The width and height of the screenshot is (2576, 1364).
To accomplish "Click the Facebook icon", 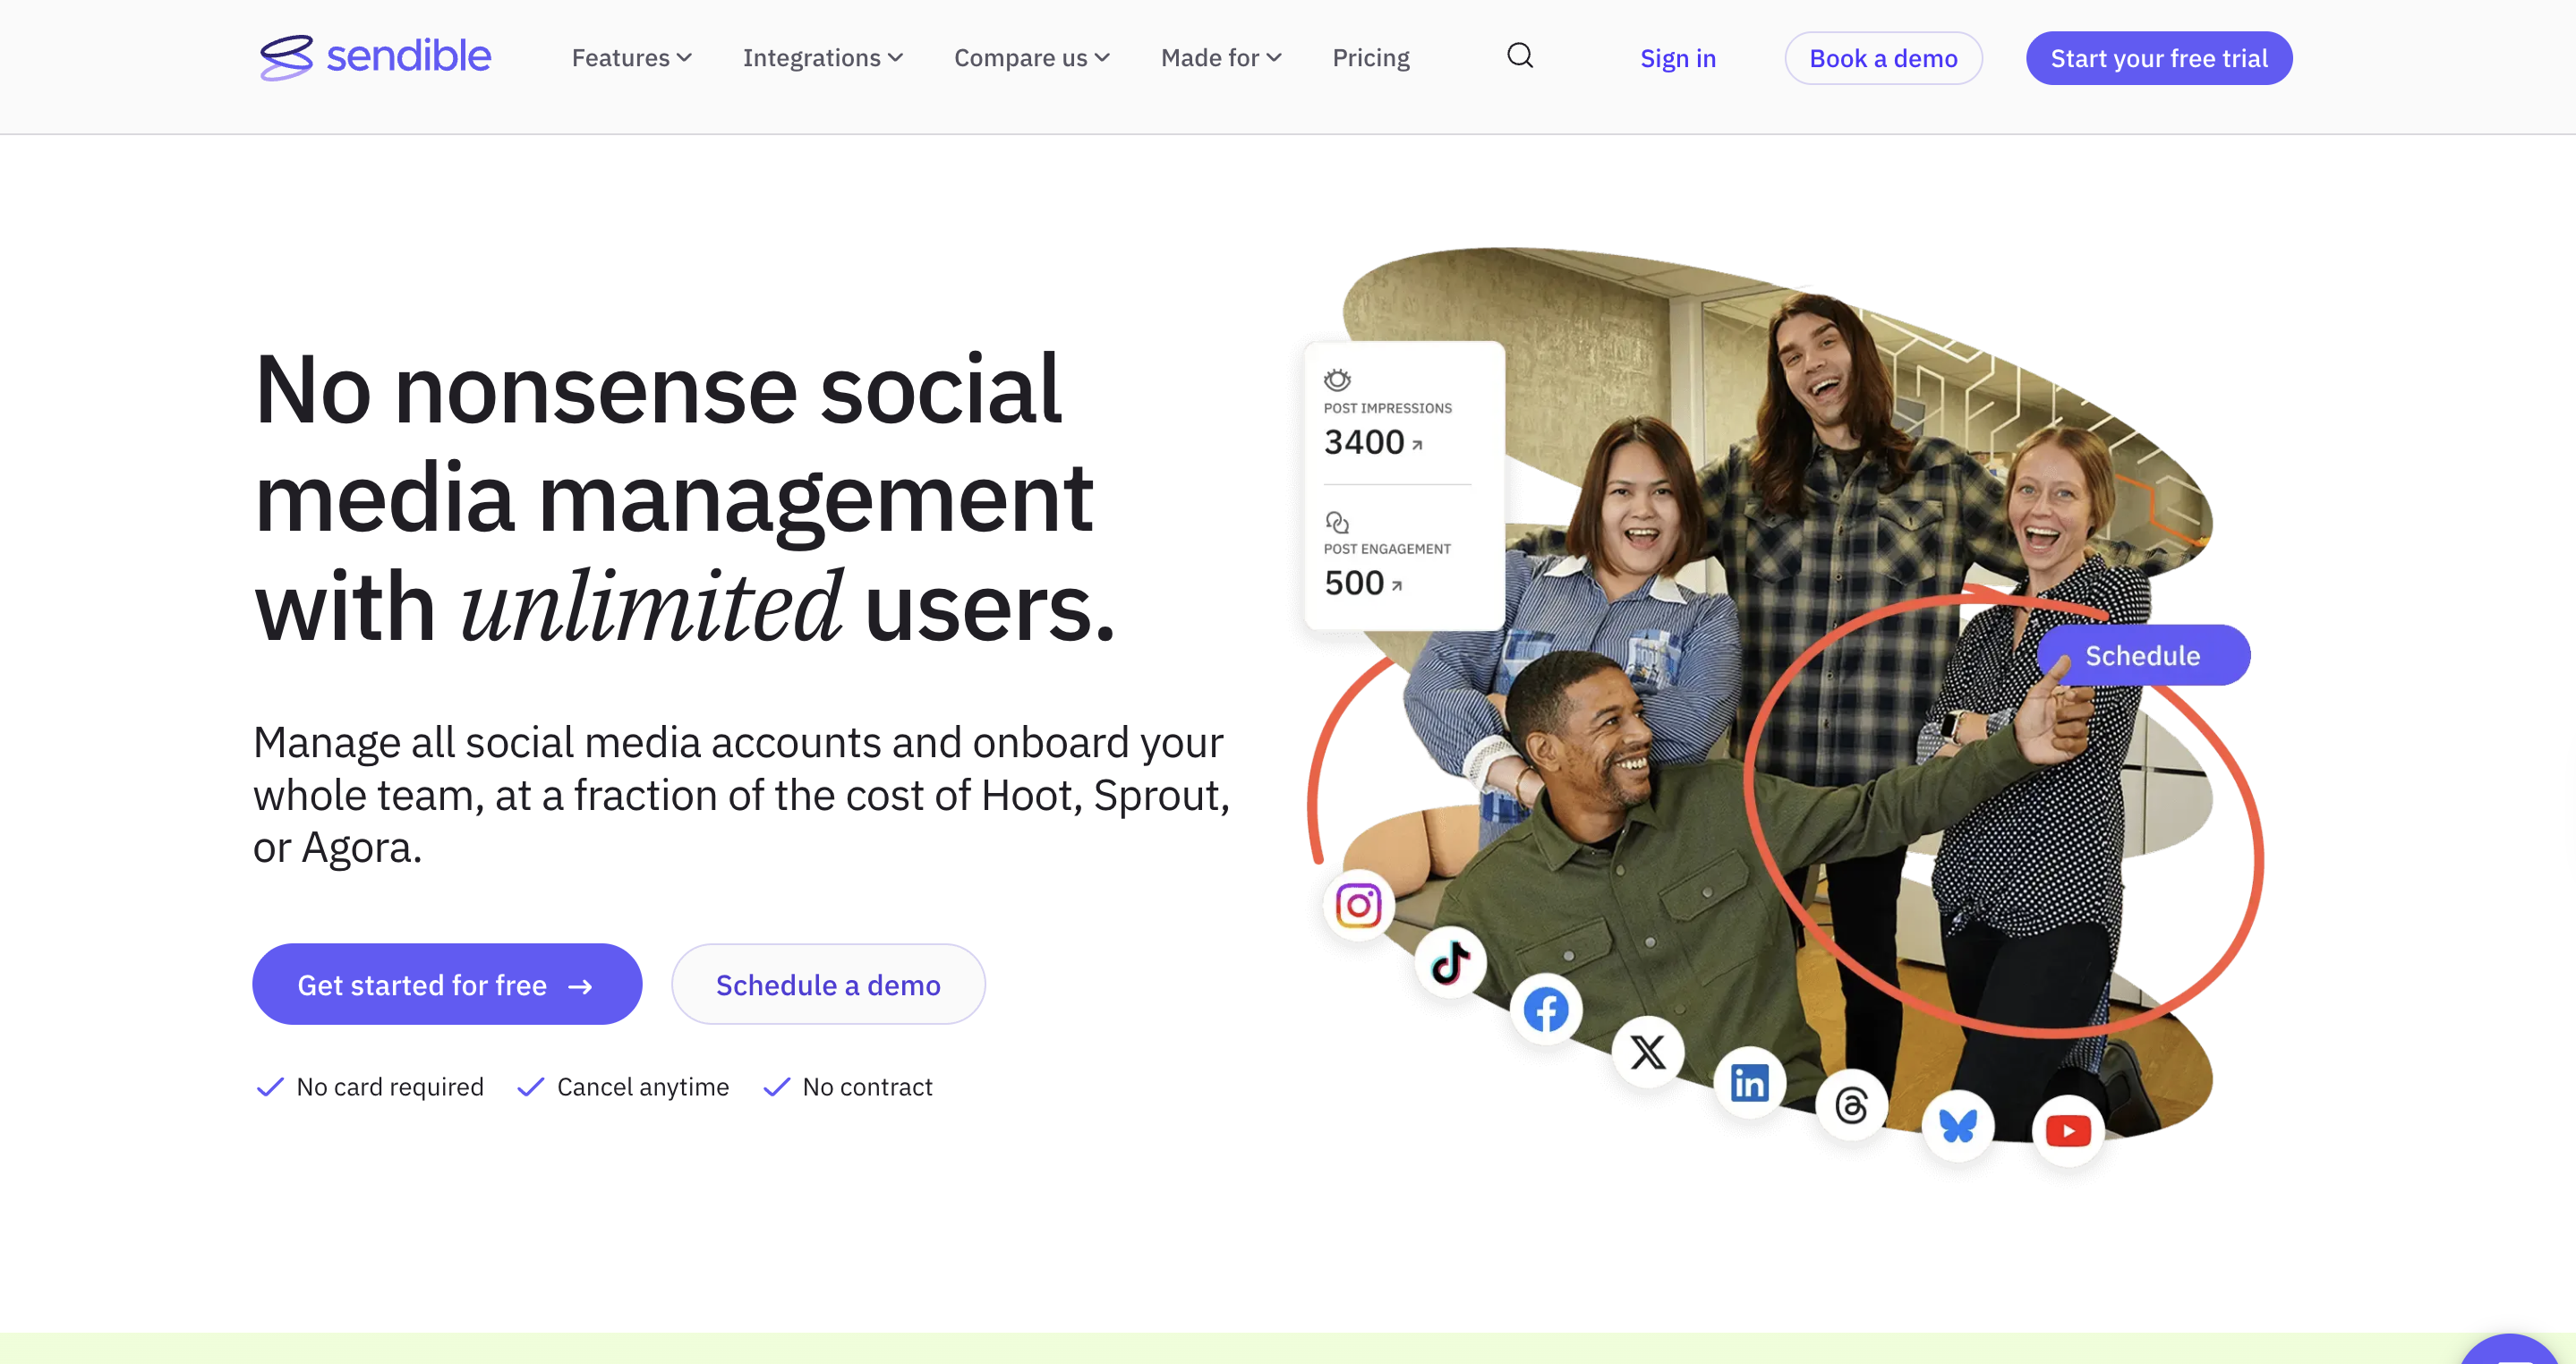I will pyautogui.click(x=1546, y=1010).
